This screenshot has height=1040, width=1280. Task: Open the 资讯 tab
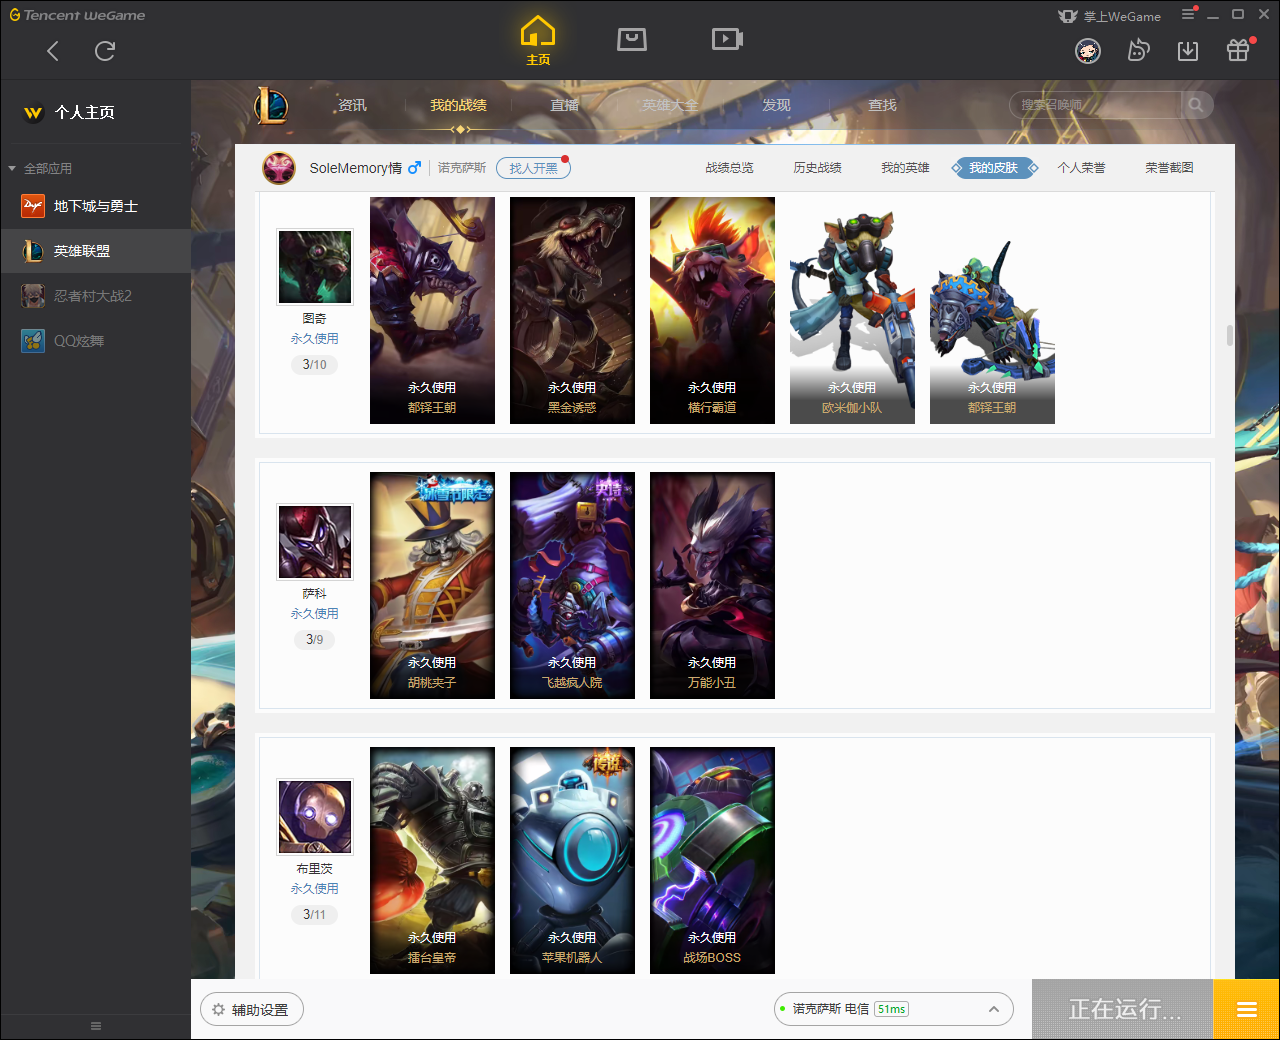click(x=352, y=105)
